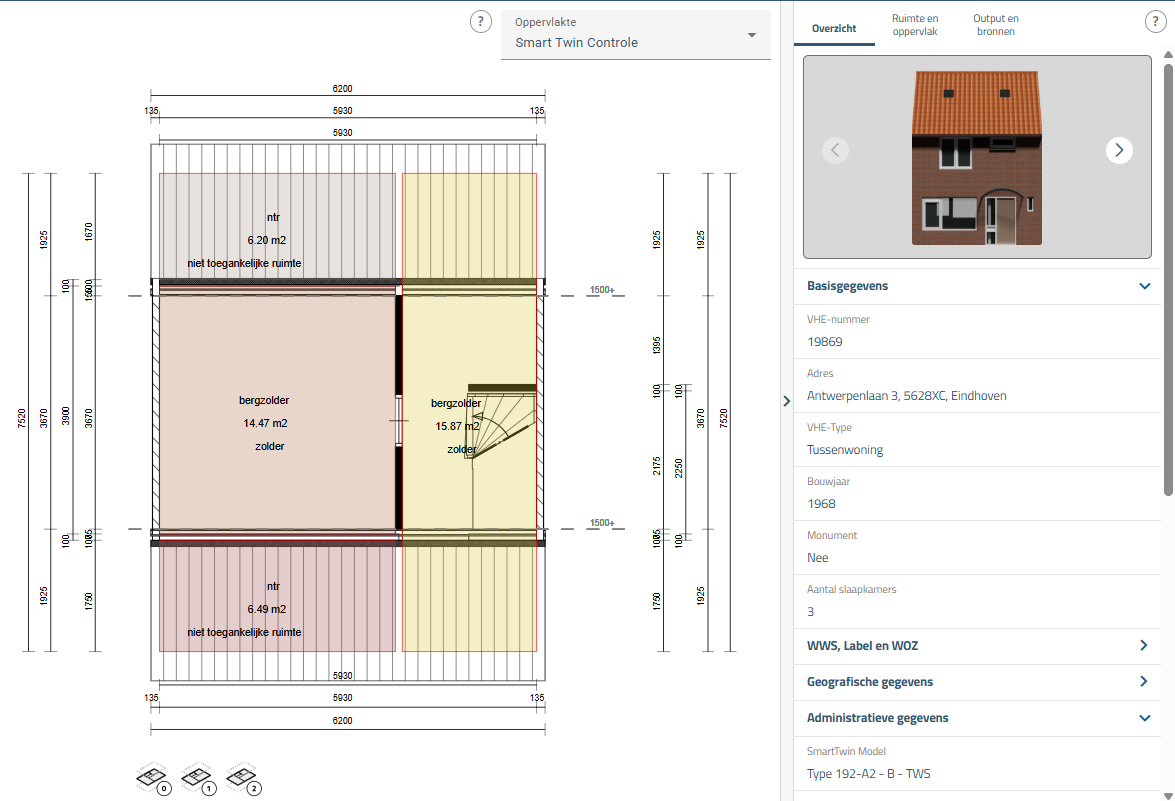Select the Overzicht tab
This screenshot has width=1175, height=801.
834,28
